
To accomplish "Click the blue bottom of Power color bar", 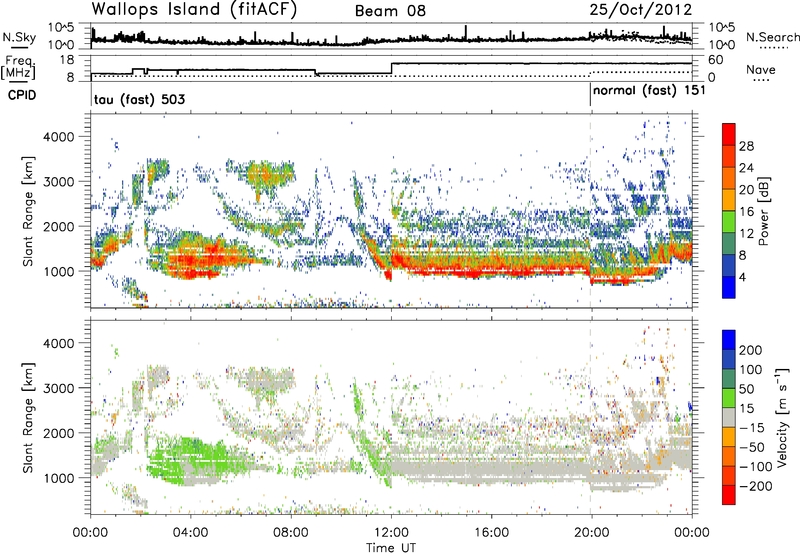I will point(729,287).
